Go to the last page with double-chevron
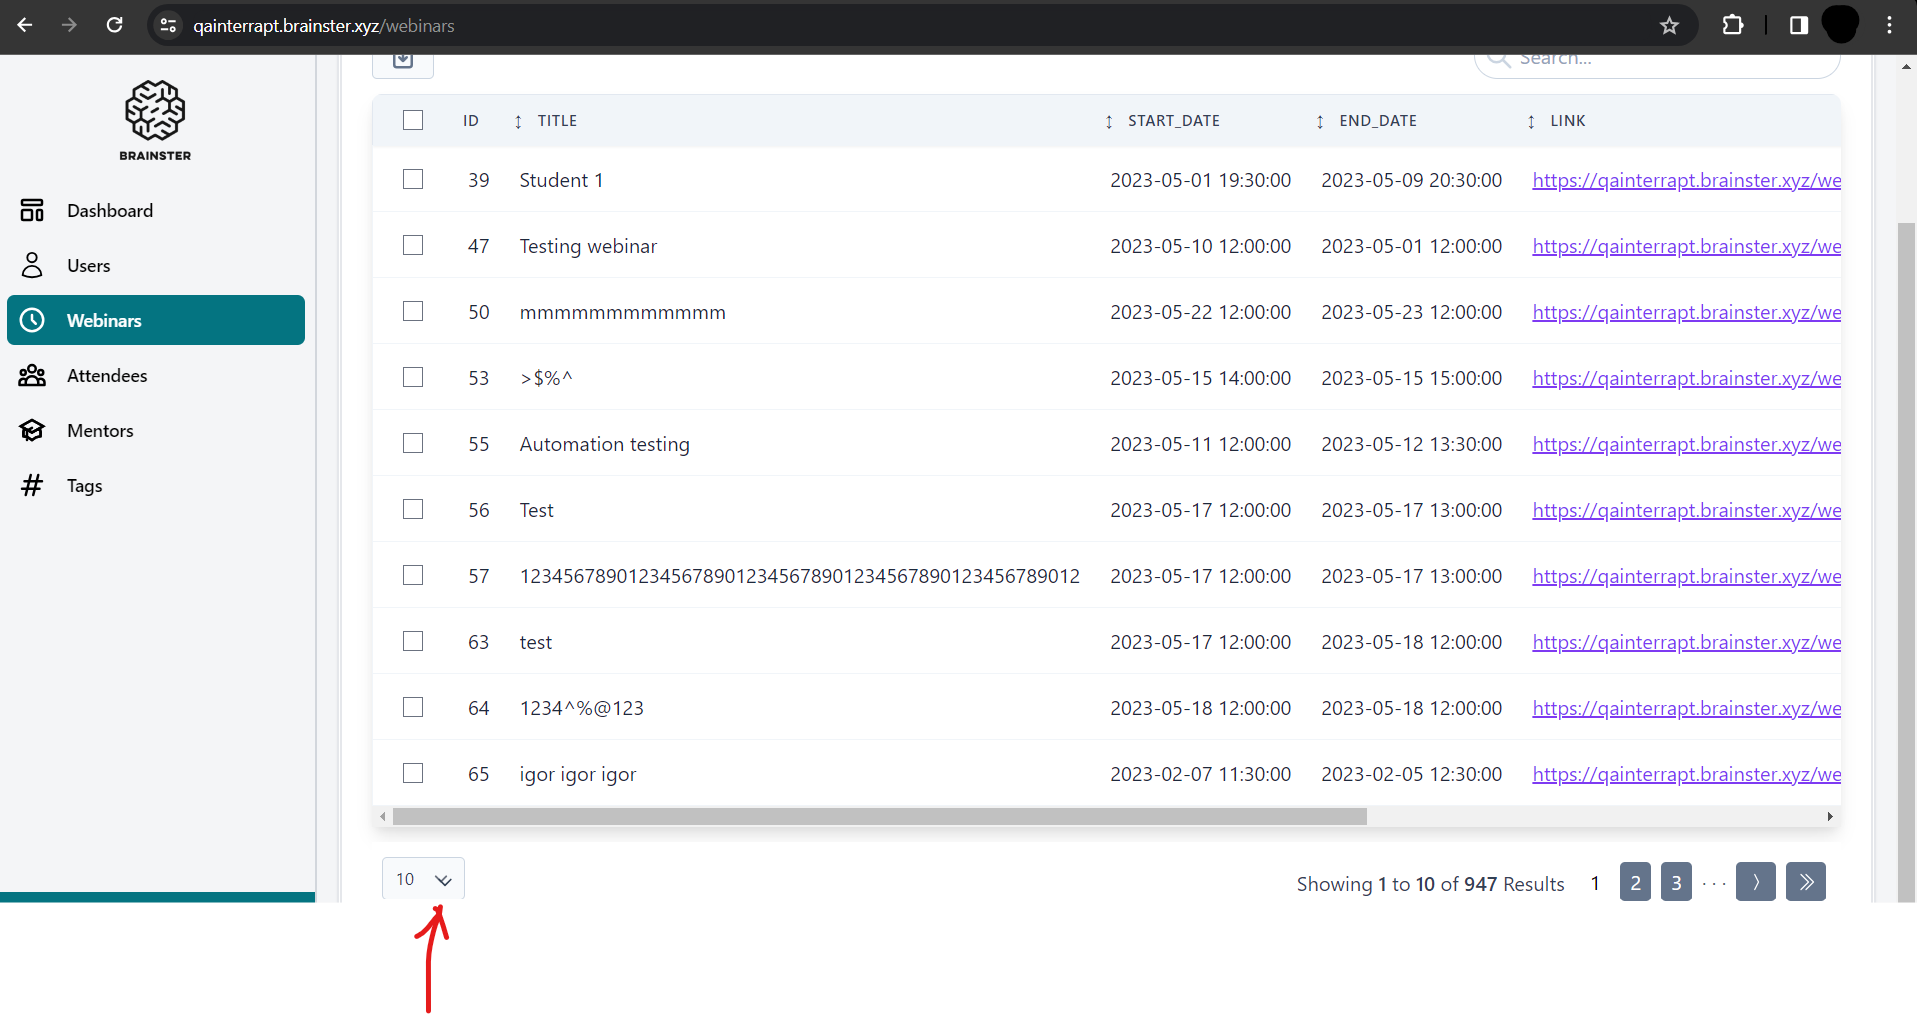This screenshot has width=1917, height=1014. [x=1805, y=882]
